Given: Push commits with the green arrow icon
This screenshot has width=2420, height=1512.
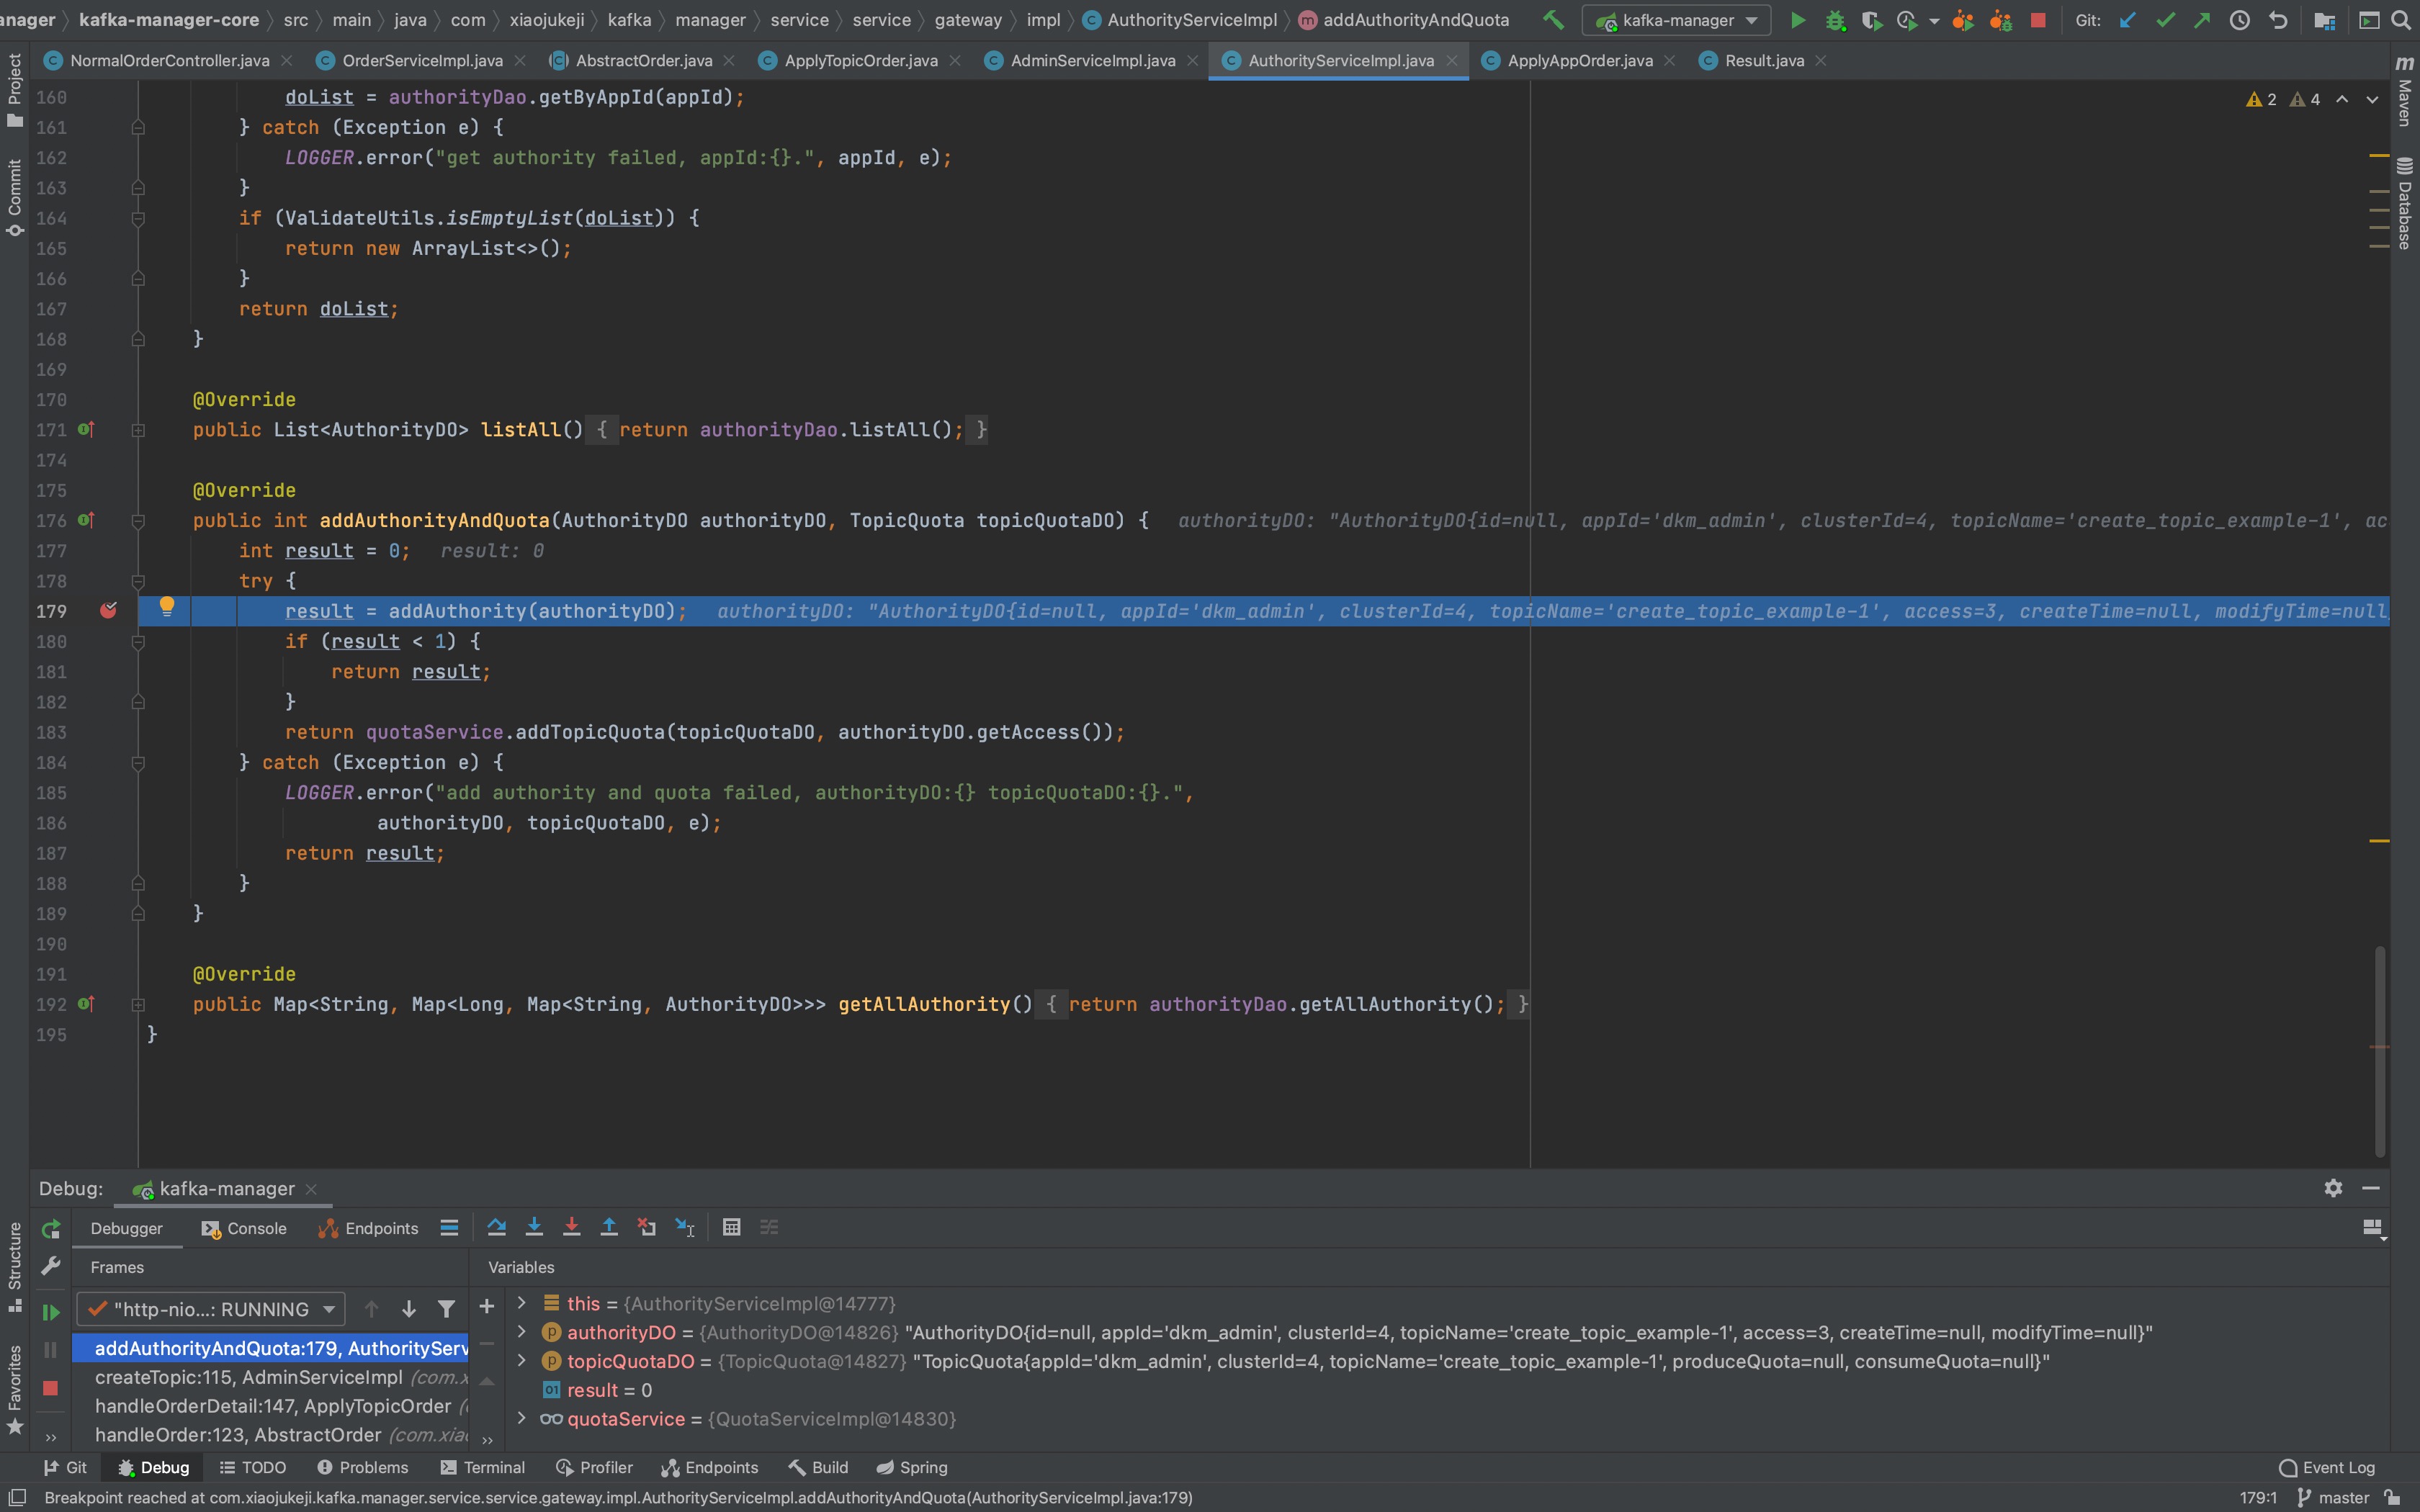Looking at the screenshot, I should coord(2203,20).
